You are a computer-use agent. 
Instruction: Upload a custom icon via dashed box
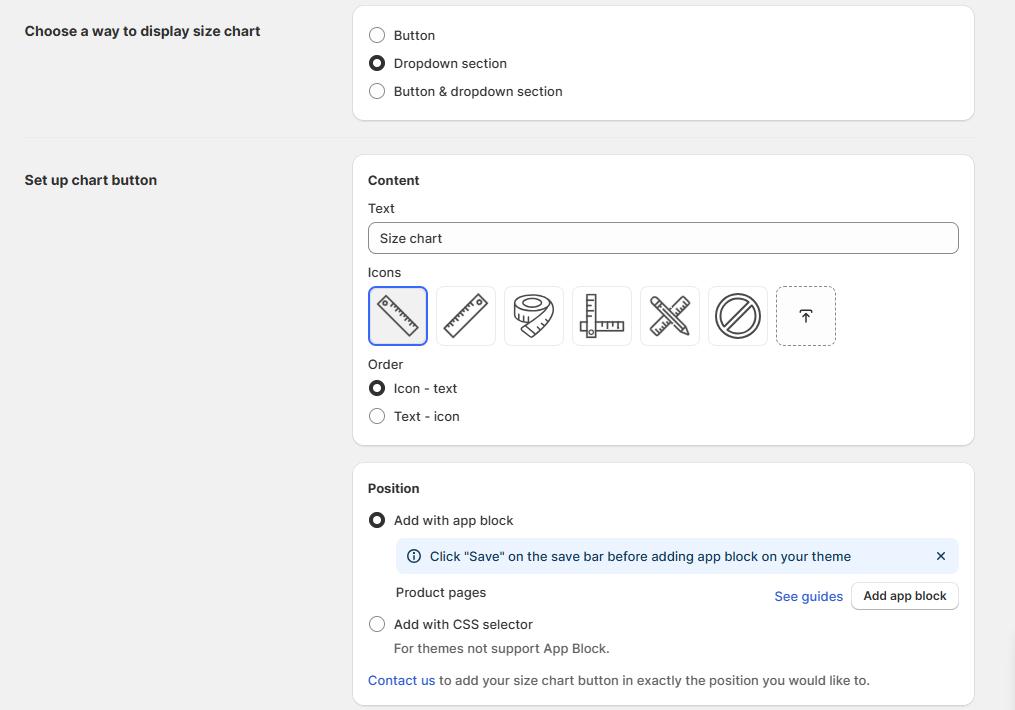tap(805, 316)
